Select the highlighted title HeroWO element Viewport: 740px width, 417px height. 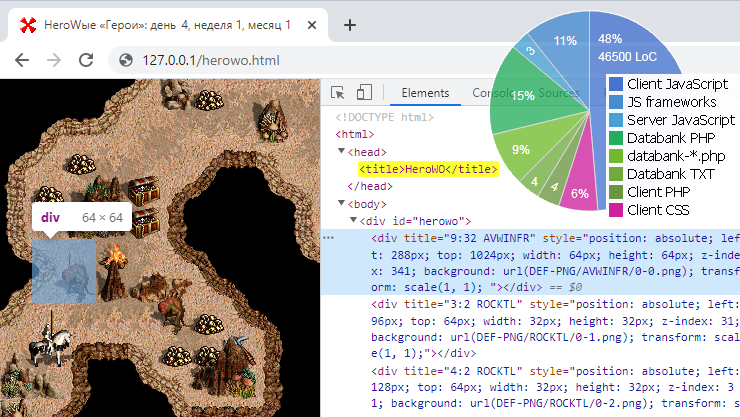428,169
